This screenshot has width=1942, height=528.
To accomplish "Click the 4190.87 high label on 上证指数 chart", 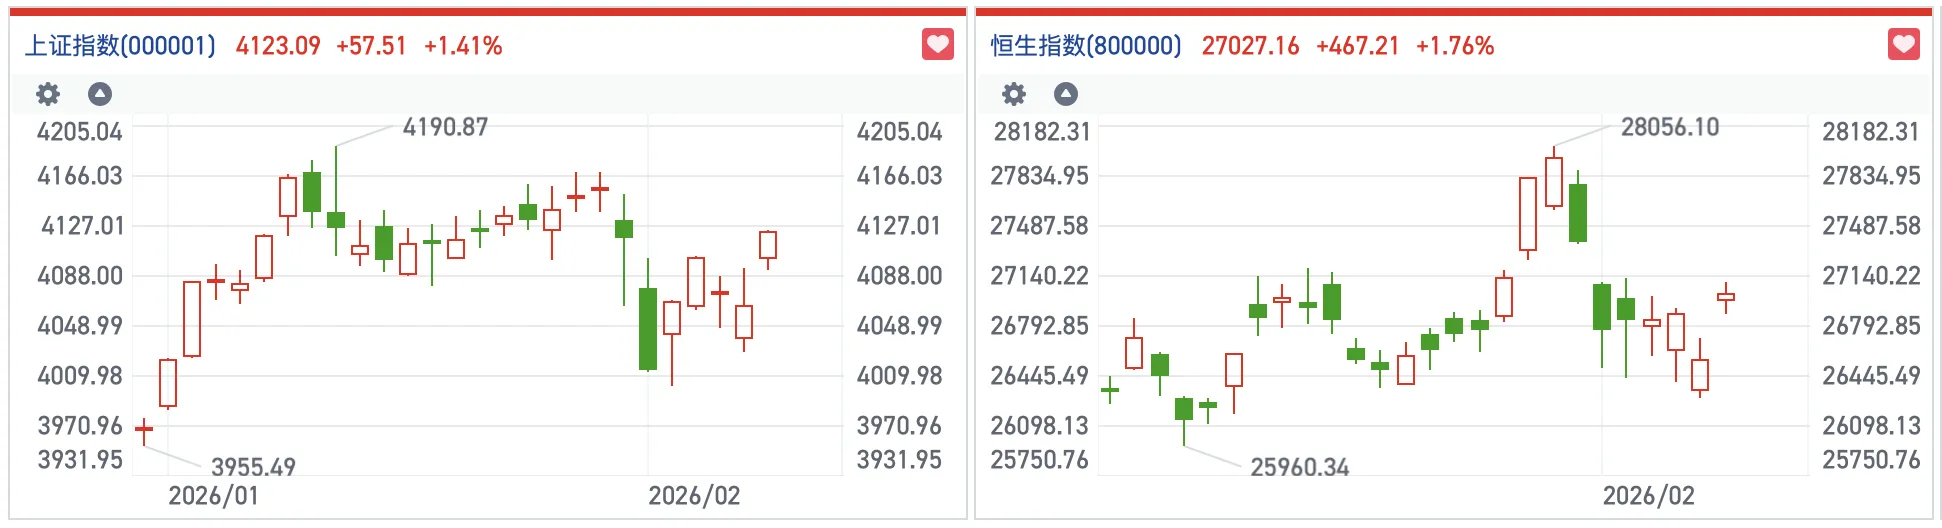I will point(445,127).
